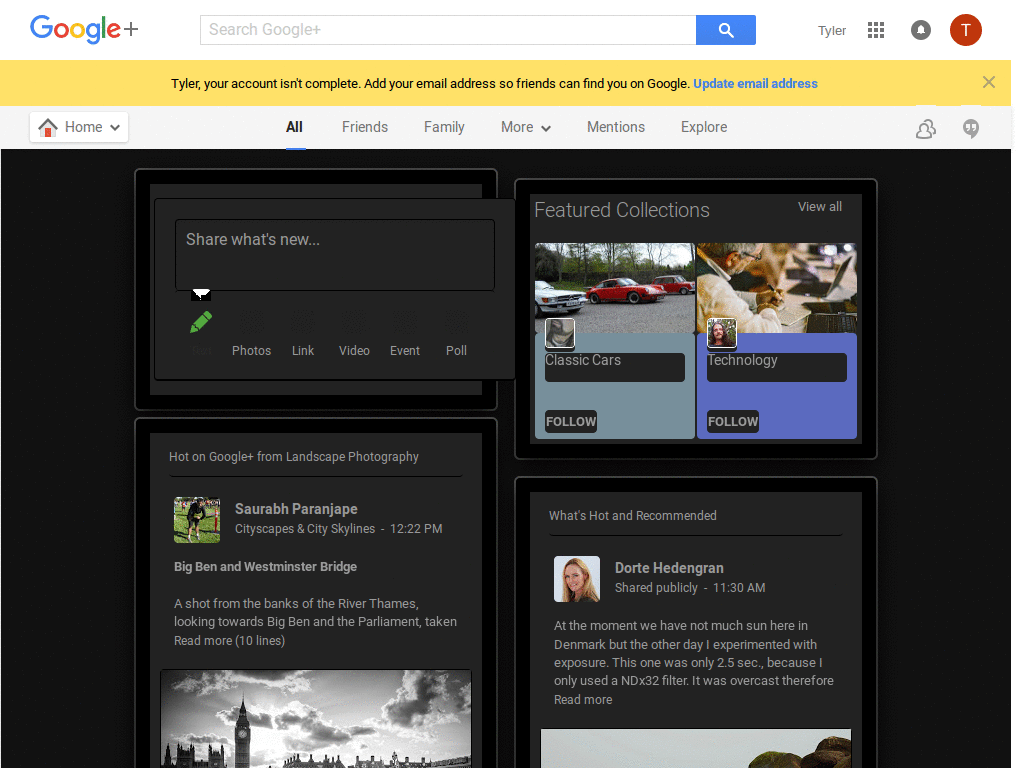Screen dimensions: 1024x768
Task: Open the Technology collection photo
Action: click(777, 287)
